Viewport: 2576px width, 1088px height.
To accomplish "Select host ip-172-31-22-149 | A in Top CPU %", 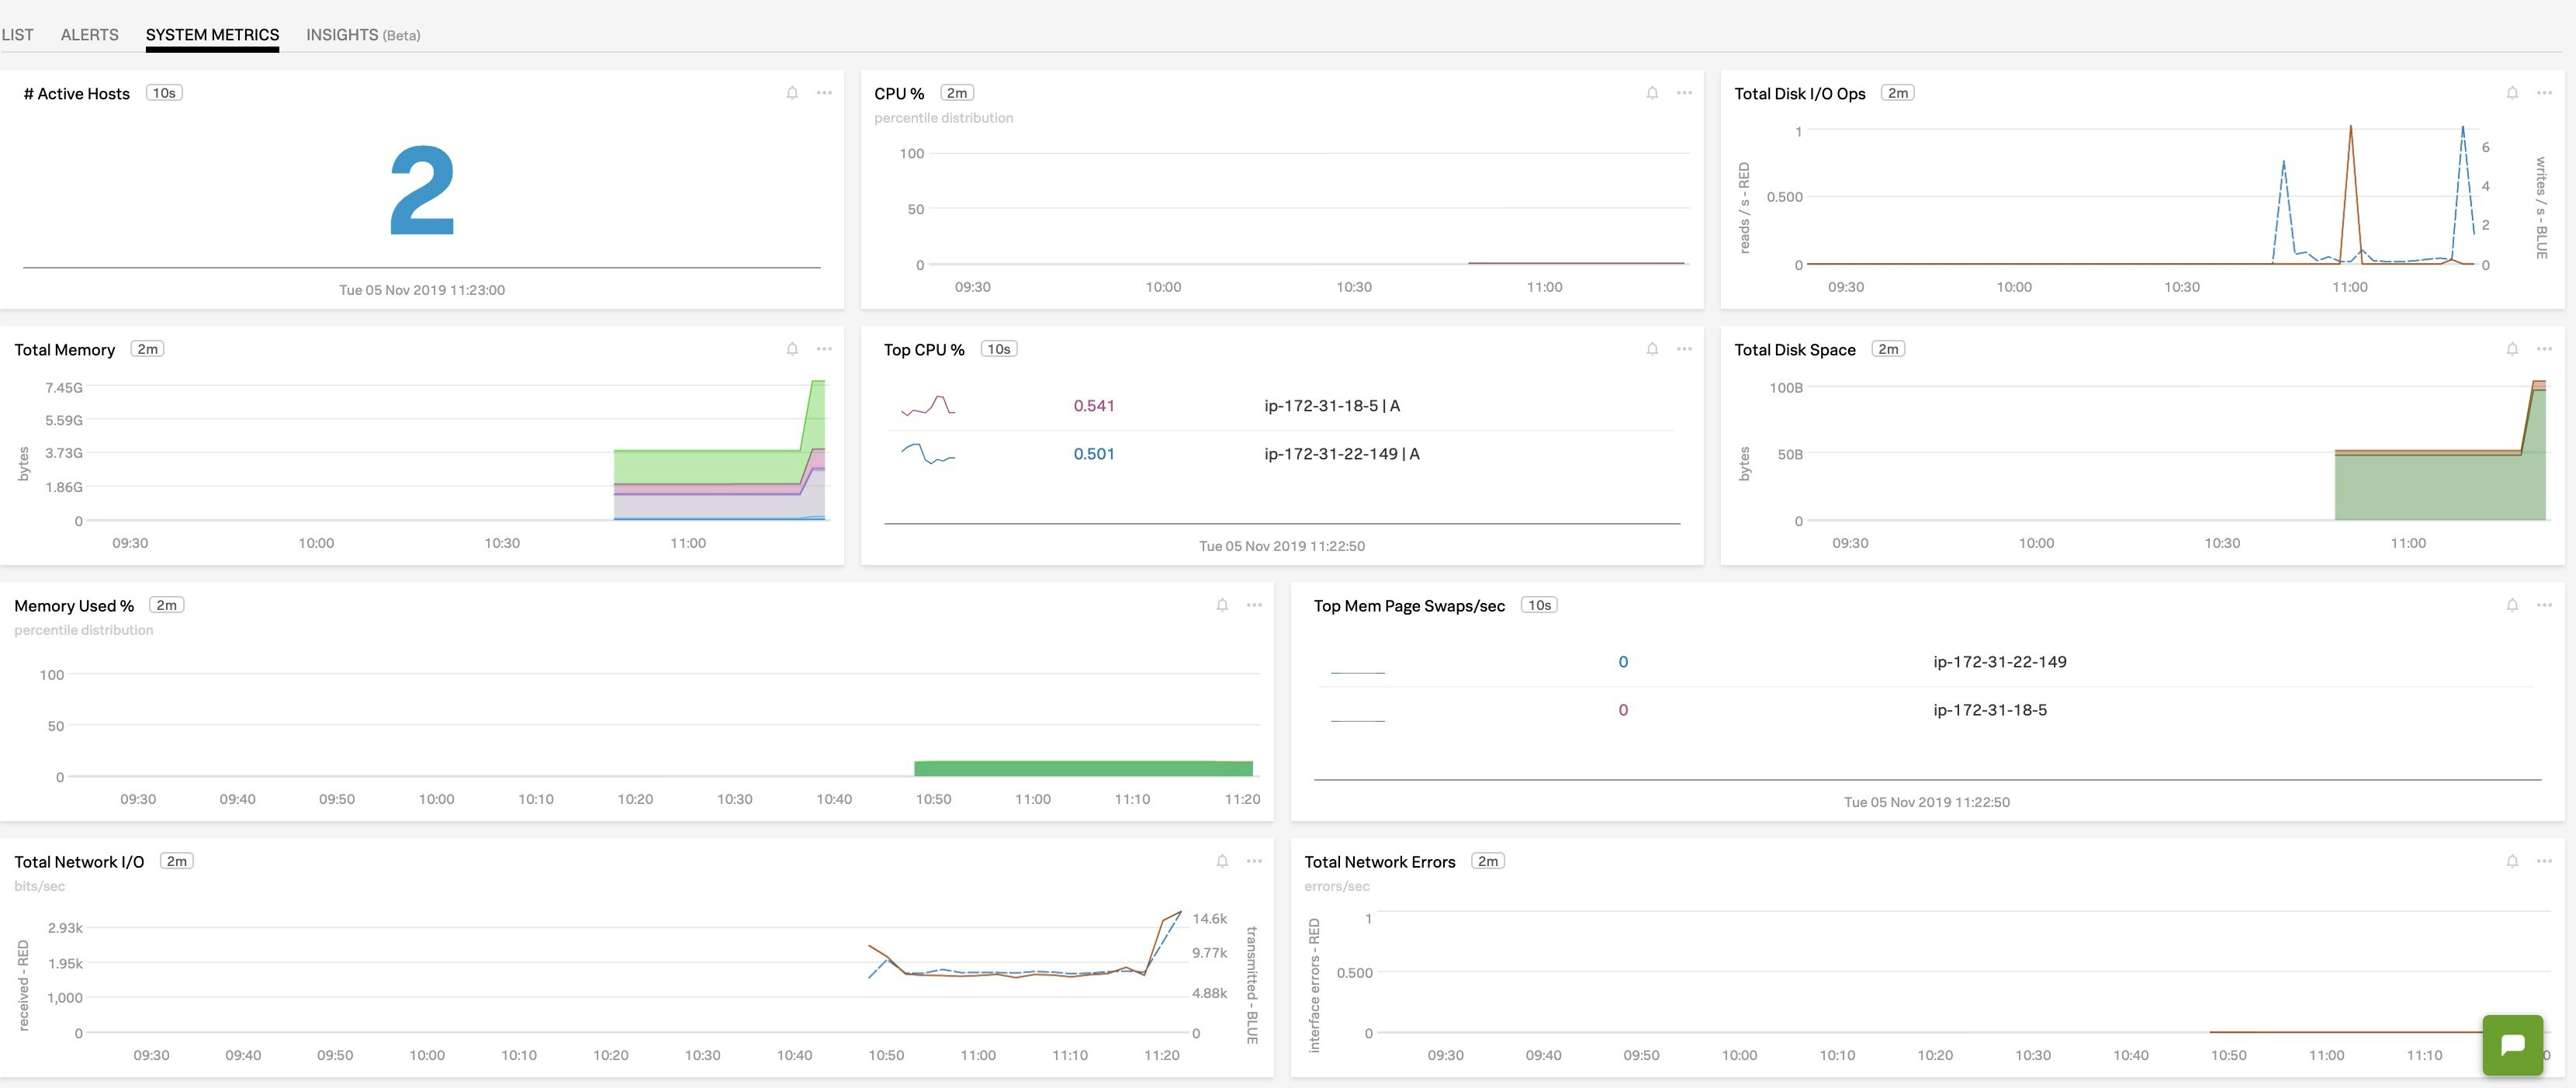I will [x=1342, y=454].
